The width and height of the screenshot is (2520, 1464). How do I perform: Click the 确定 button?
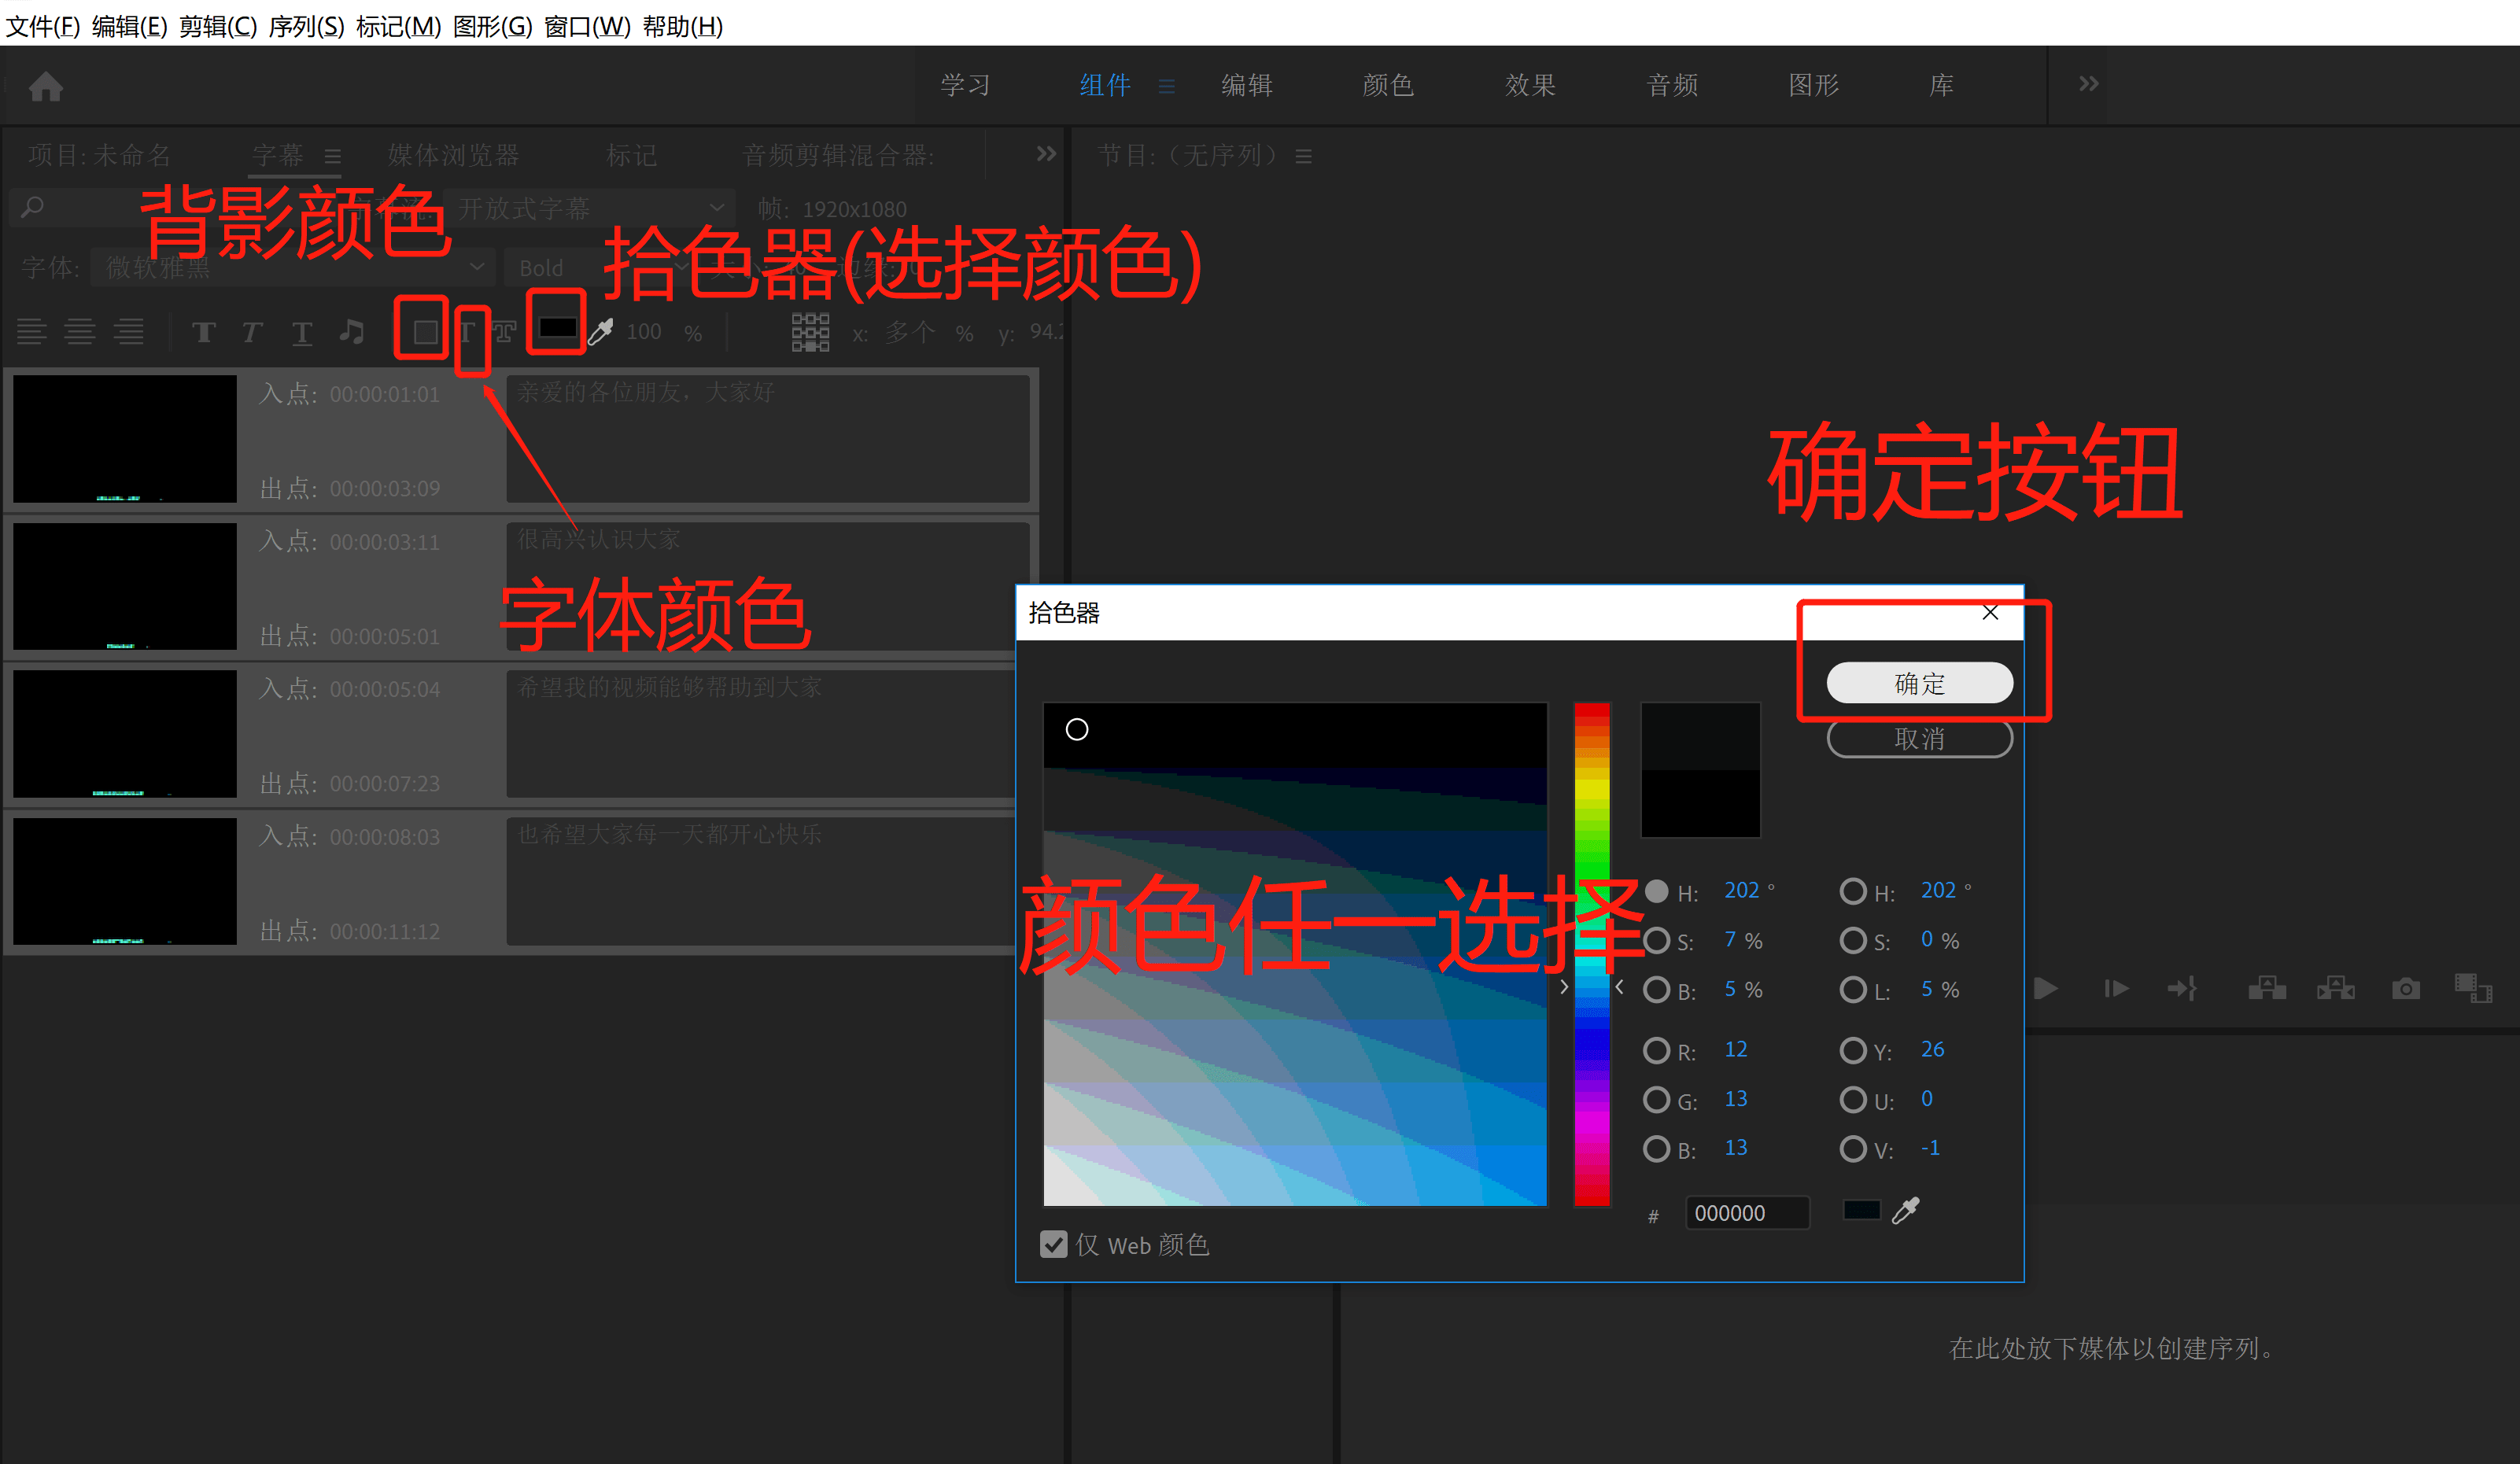(x=1918, y=683)
